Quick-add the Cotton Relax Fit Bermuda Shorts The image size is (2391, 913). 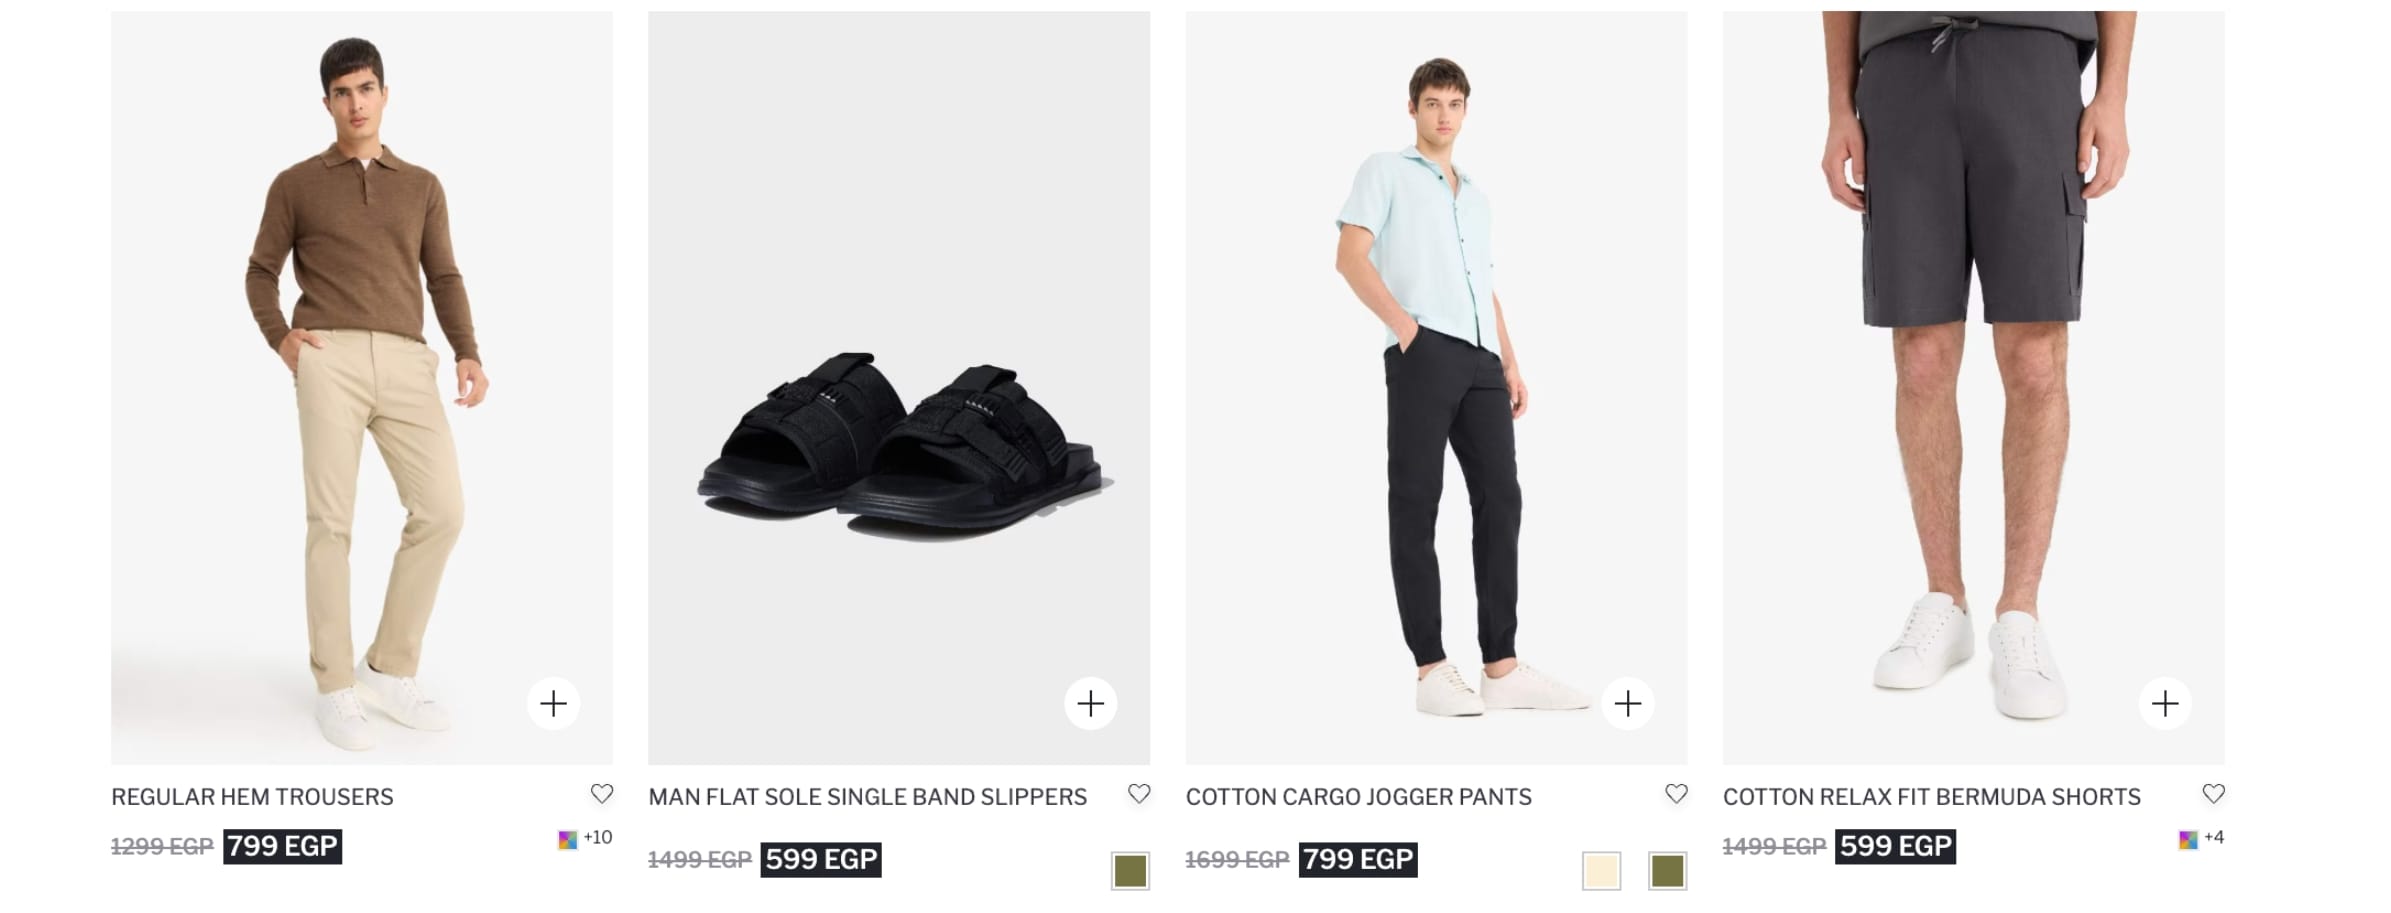coord(2164,704)
